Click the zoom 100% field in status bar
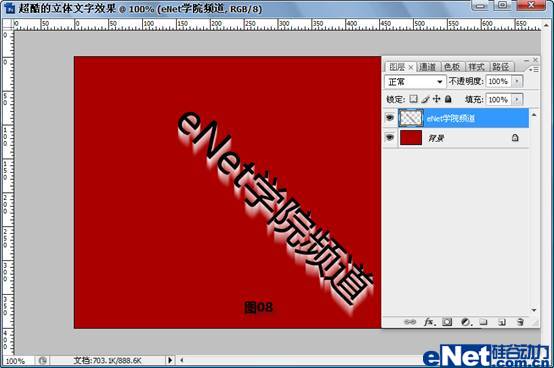Image resolution: width=554 pixels, height=368 pixels. click(x=16, y=361)
